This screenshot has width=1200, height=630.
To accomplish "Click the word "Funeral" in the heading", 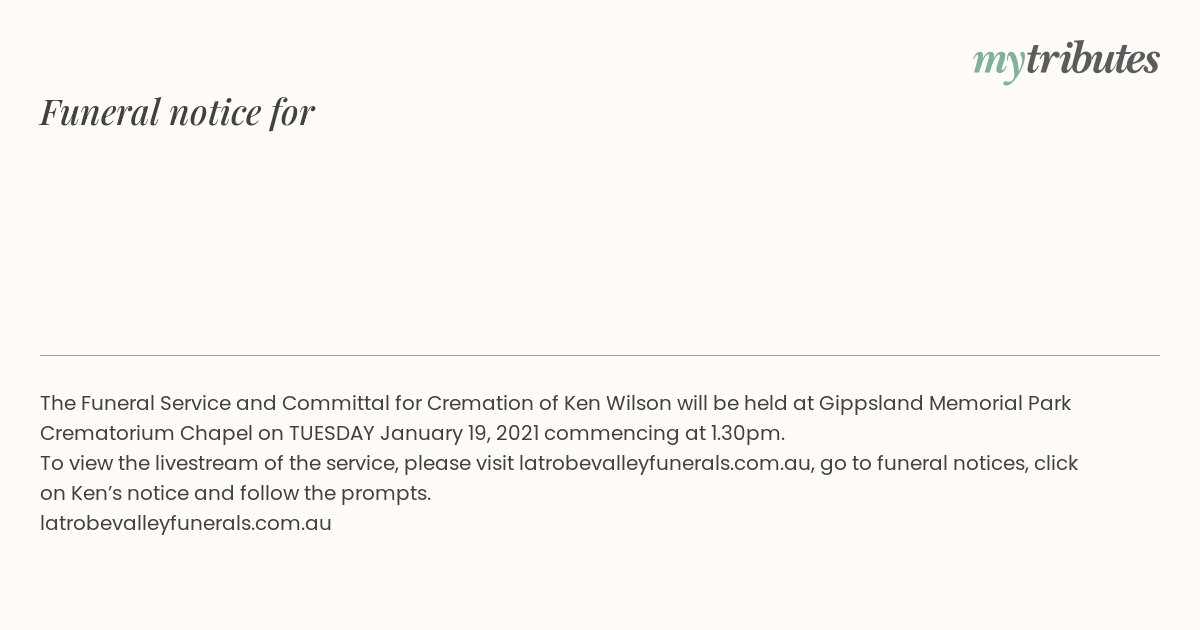I will (x=100, y=112).
